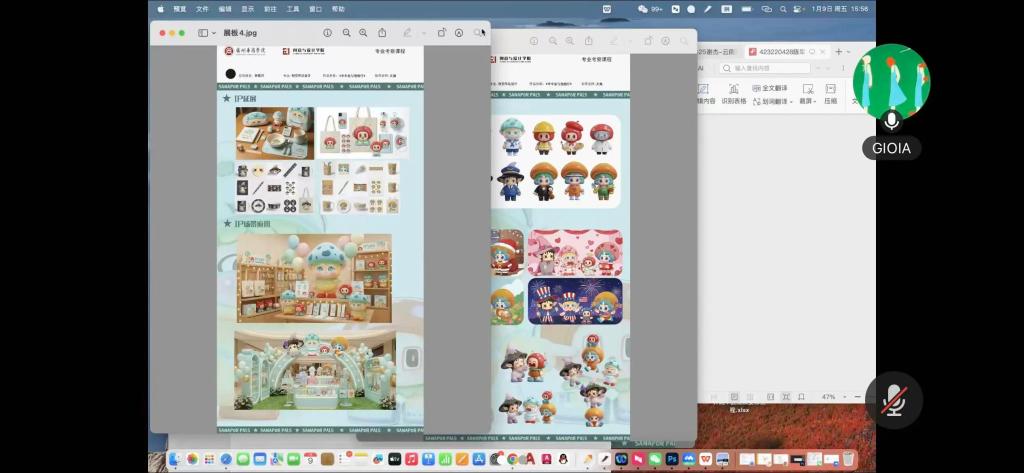Click the 全文翻译 button
1024x473 pixels.
click(771, 88)
